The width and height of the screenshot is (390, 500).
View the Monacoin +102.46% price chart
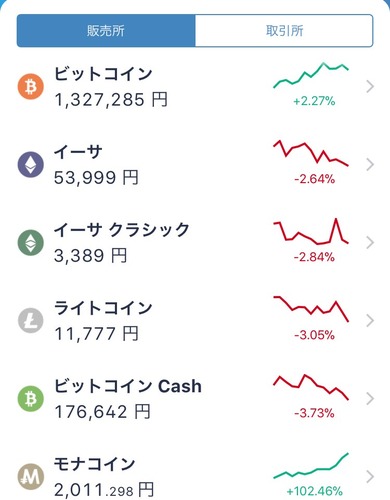pyautogui.click(x=311, y=466)
